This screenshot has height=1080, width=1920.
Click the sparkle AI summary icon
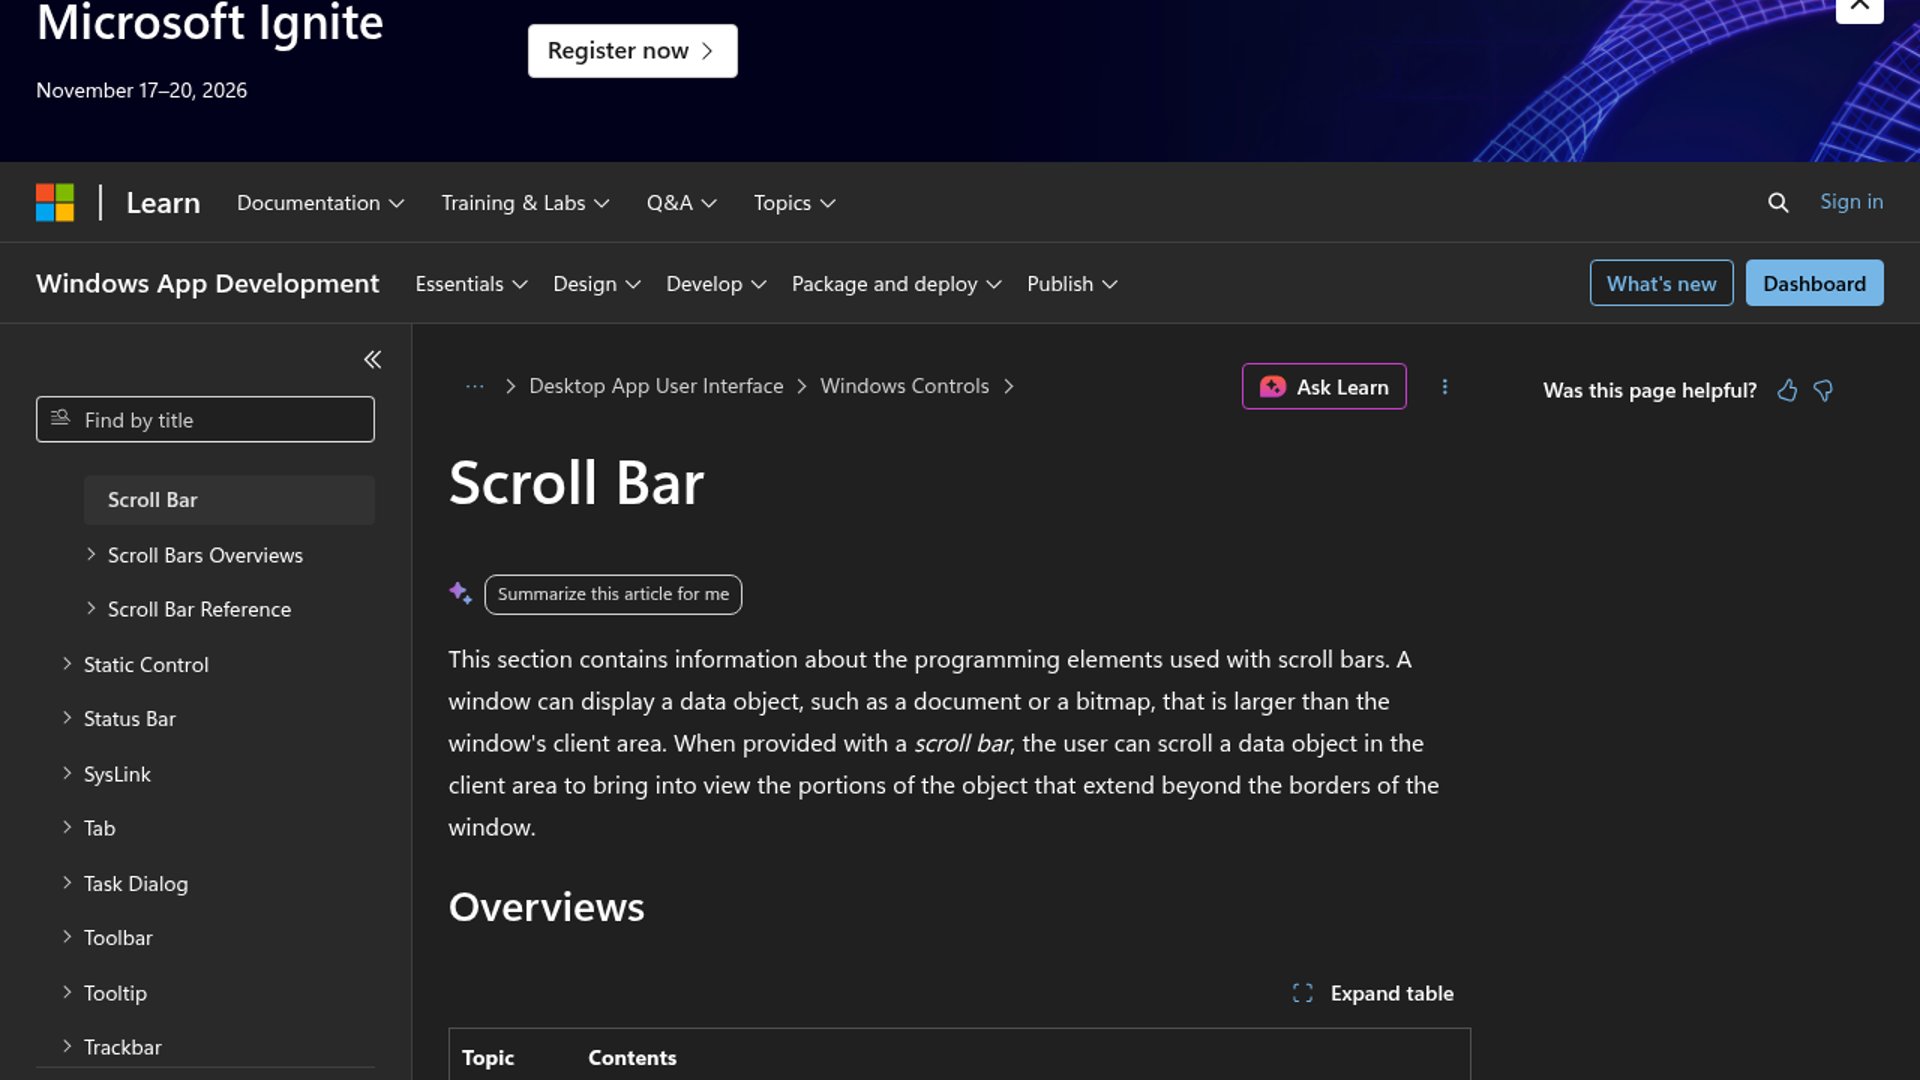[x=460, y=593]
